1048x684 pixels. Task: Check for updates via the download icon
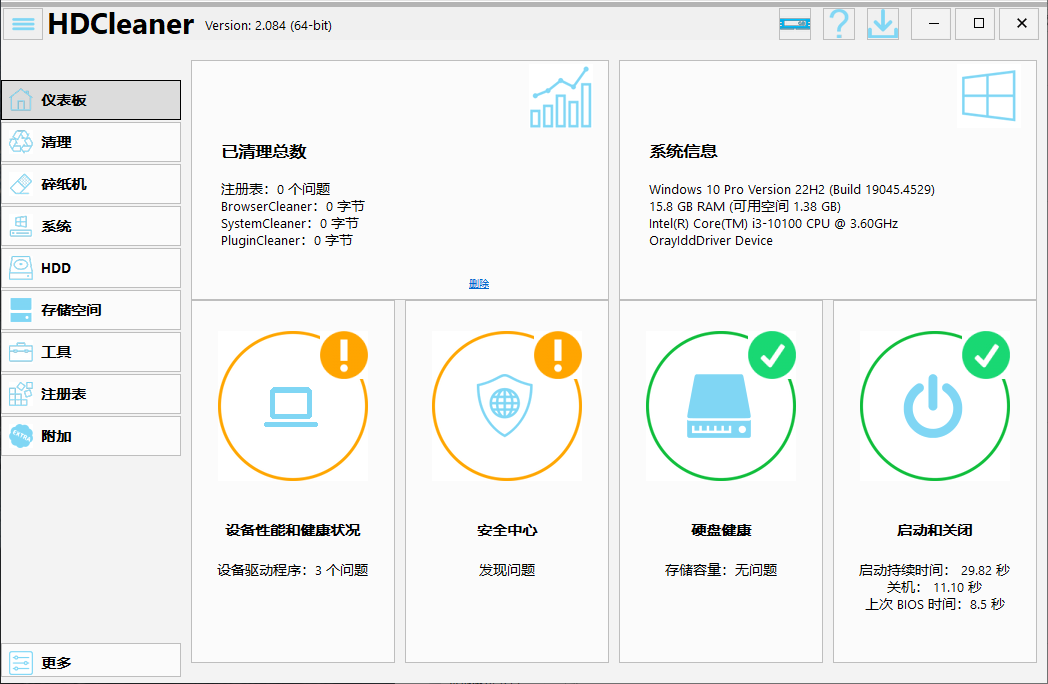pyautogui.click(x=882, y=24)
